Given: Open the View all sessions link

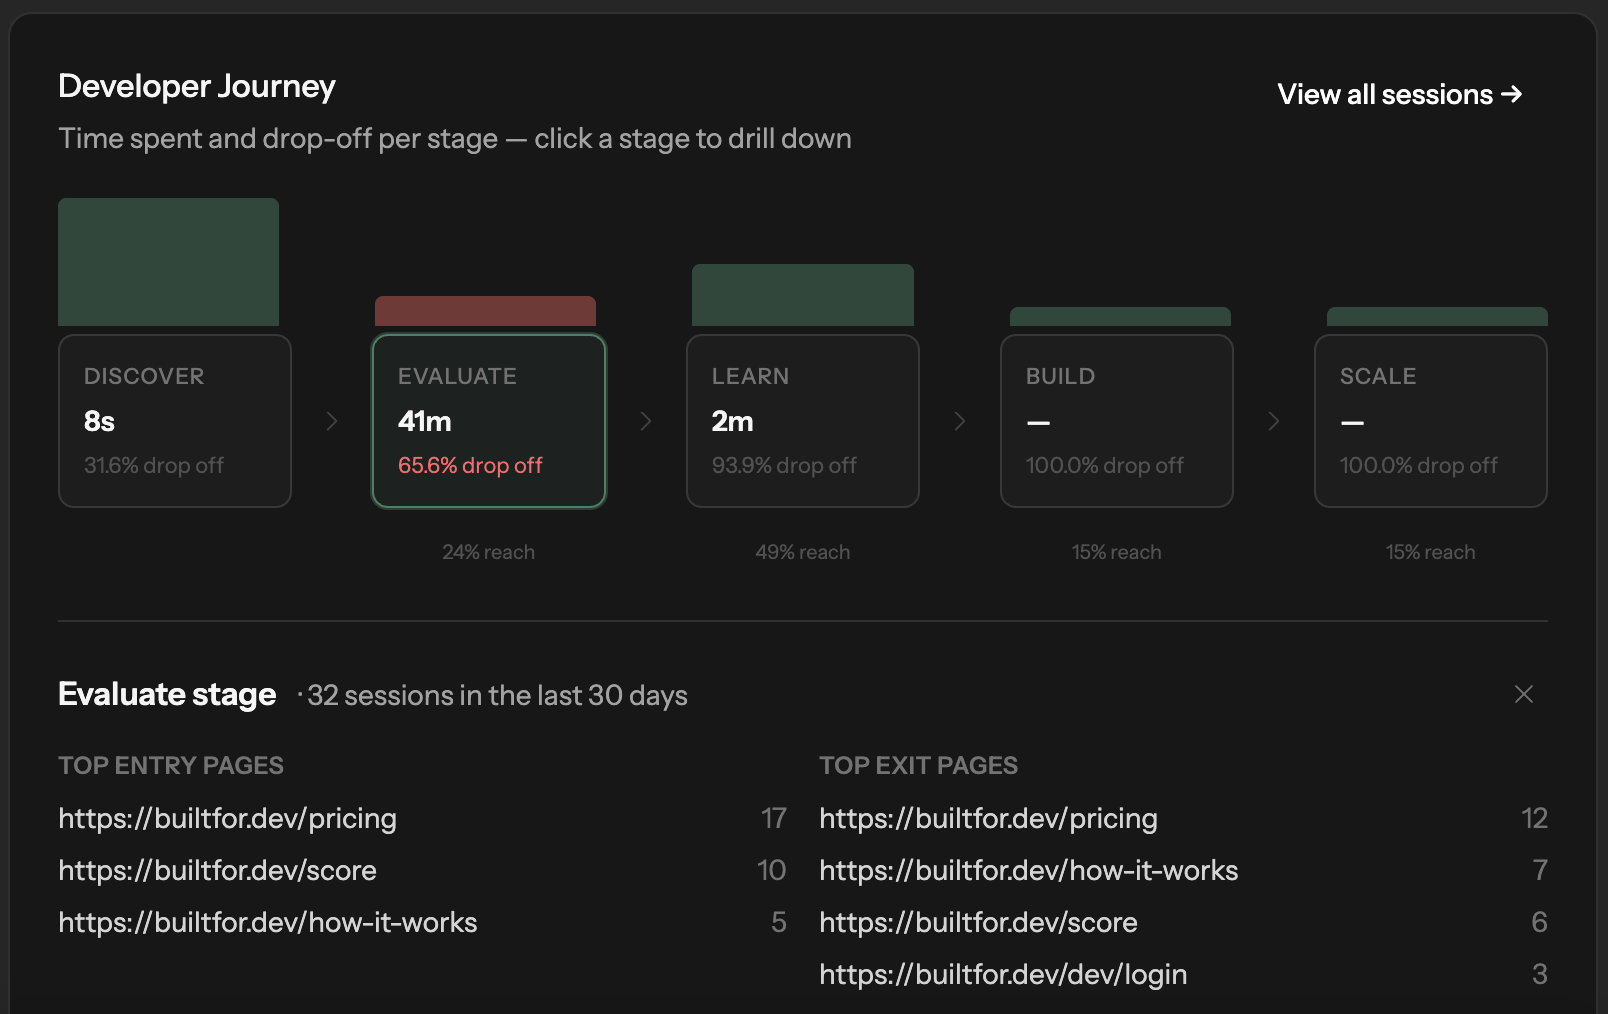Looking at the screenshot, I should tap(1399, 94).
